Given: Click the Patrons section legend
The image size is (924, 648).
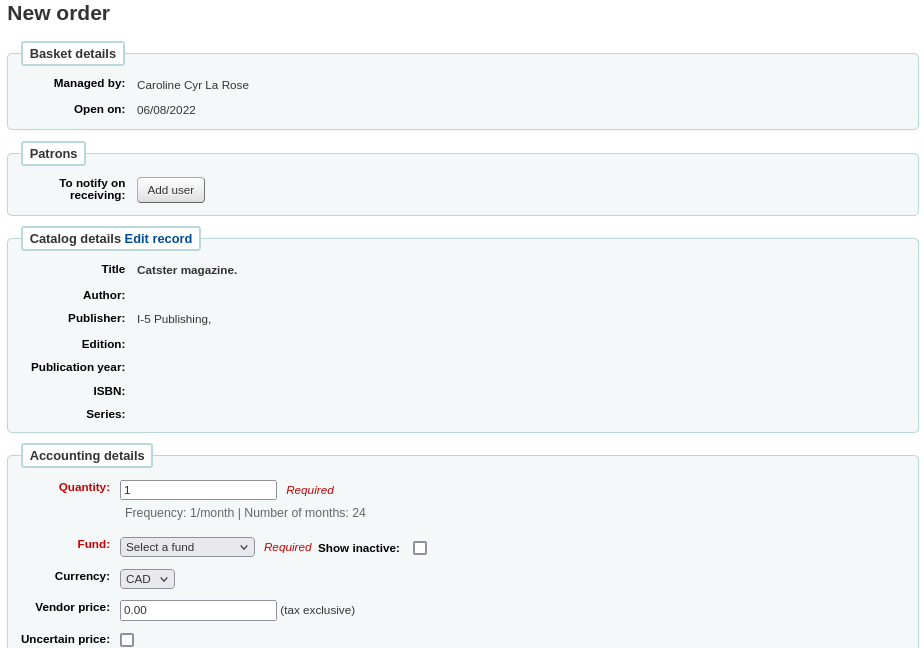Looking at the screenshot, I should pyautogui.click(x=53, y=154).
